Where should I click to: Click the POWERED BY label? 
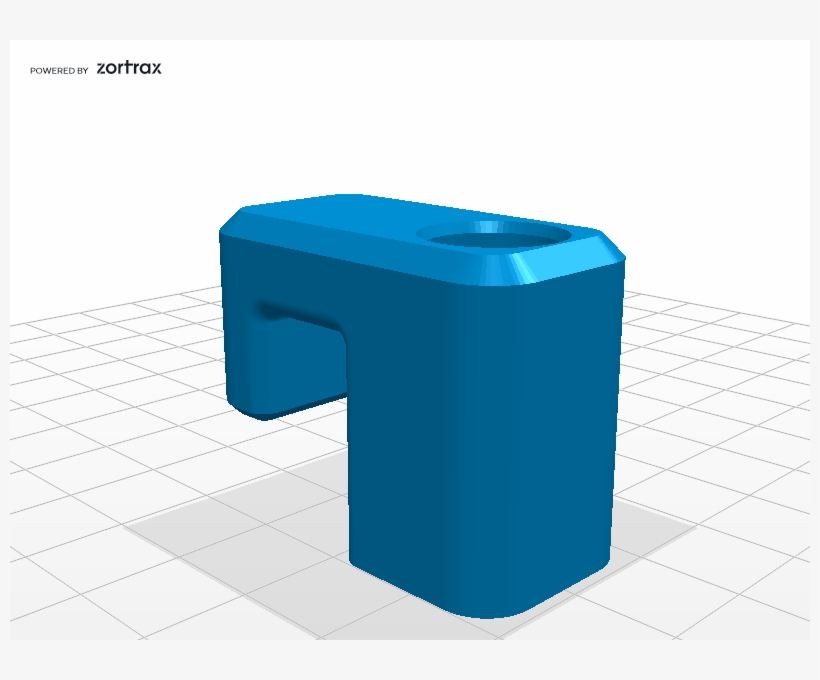pos(58,69)
